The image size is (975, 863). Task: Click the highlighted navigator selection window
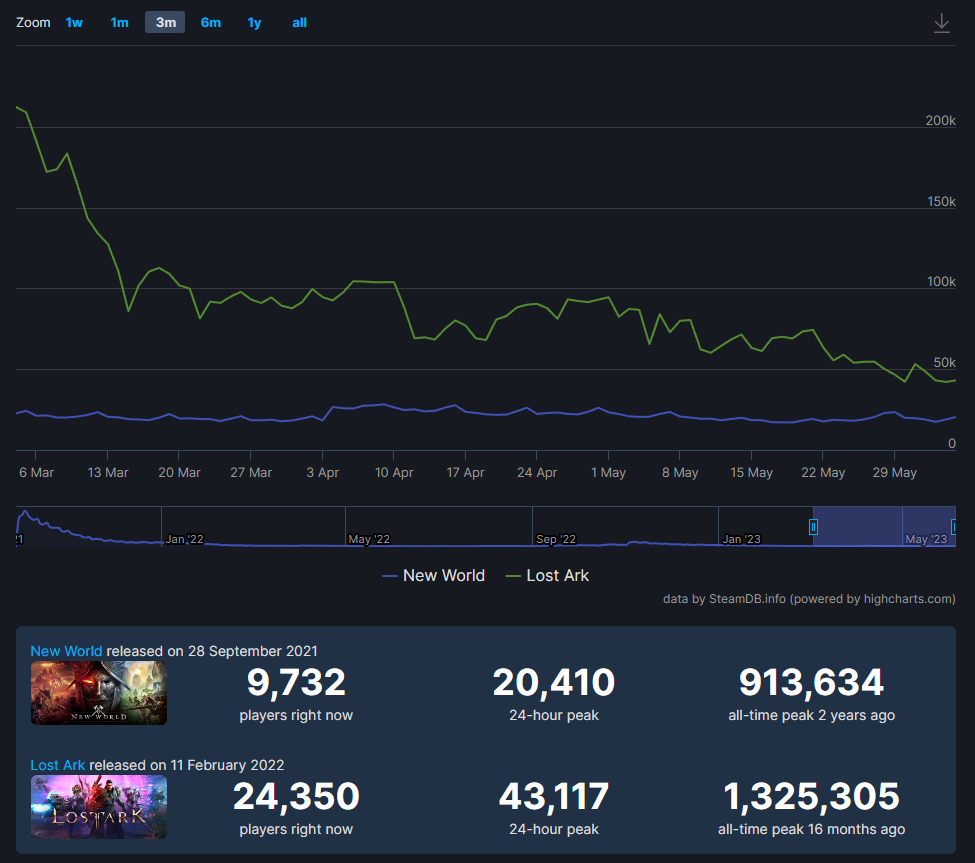pos(884,526)
